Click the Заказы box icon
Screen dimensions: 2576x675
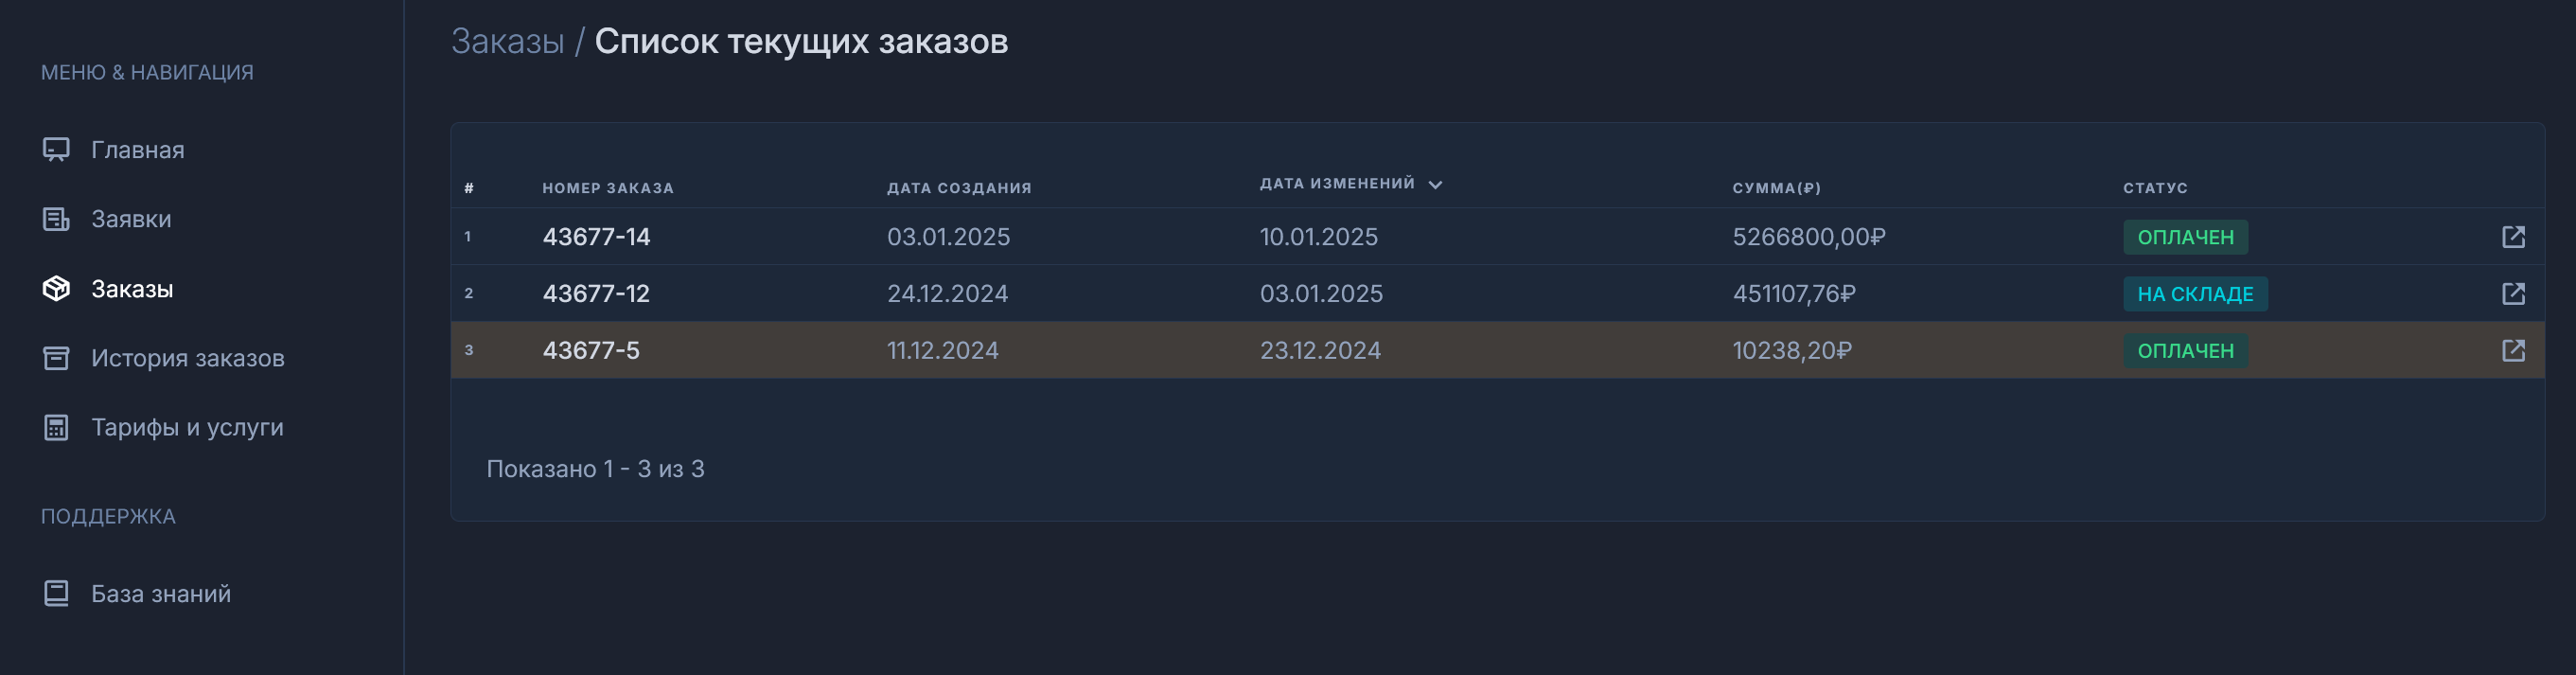pyautogui.click(x=56, y=289)
